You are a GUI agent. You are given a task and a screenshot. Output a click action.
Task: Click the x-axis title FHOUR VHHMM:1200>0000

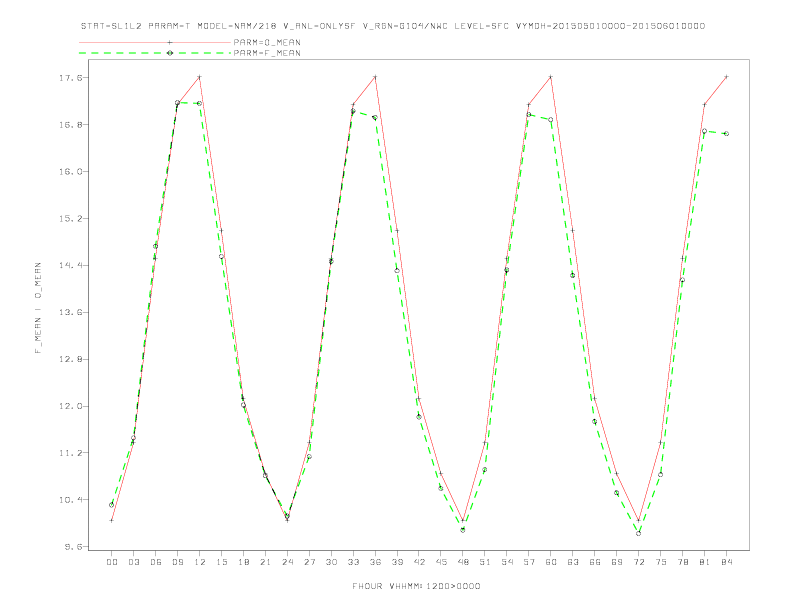(x=416, y=586)
